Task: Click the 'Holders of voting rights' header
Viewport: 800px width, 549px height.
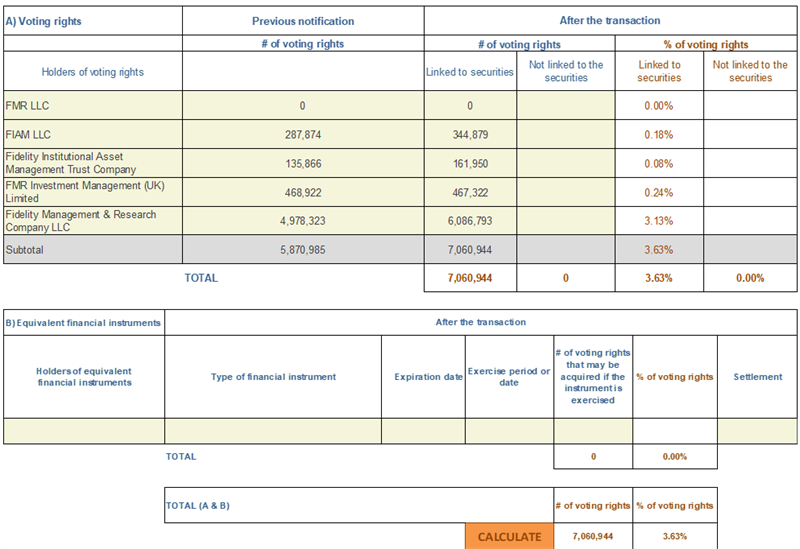Action: click(x=93, y=72)
